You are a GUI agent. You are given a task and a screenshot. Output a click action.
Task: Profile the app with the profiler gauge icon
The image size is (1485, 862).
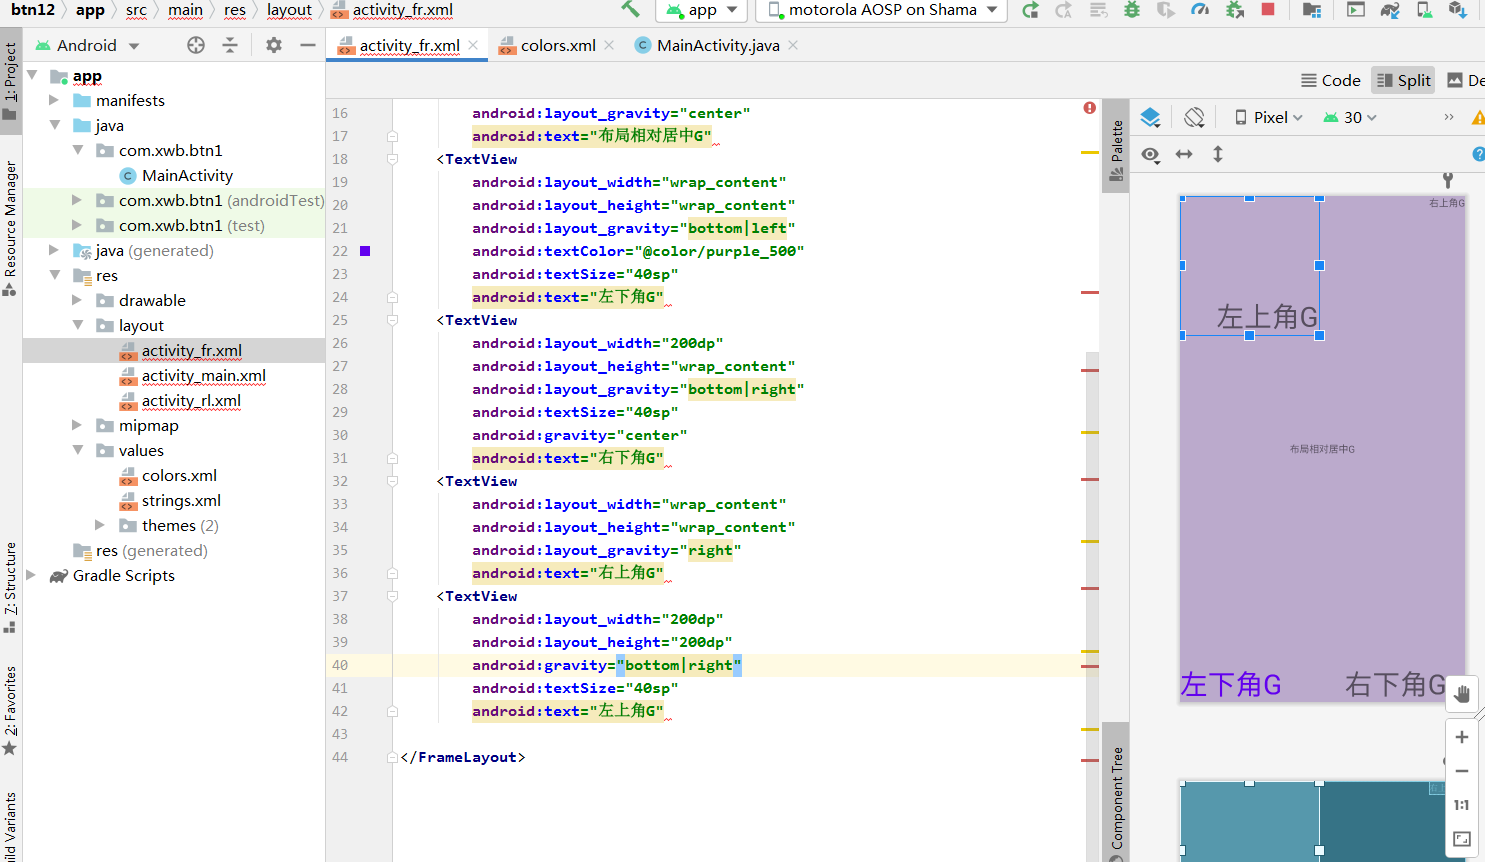tap(1199, 11)
